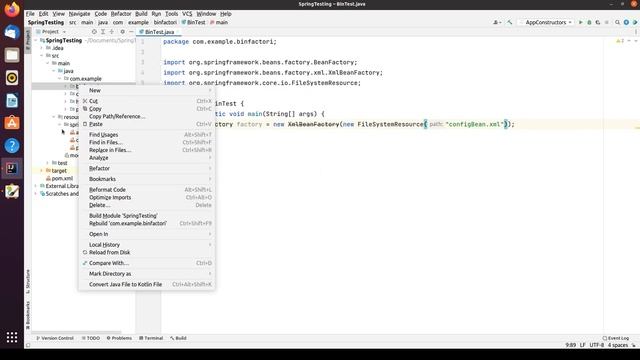
Task: Choose Cut in the context menu
Action: [147, 101]
